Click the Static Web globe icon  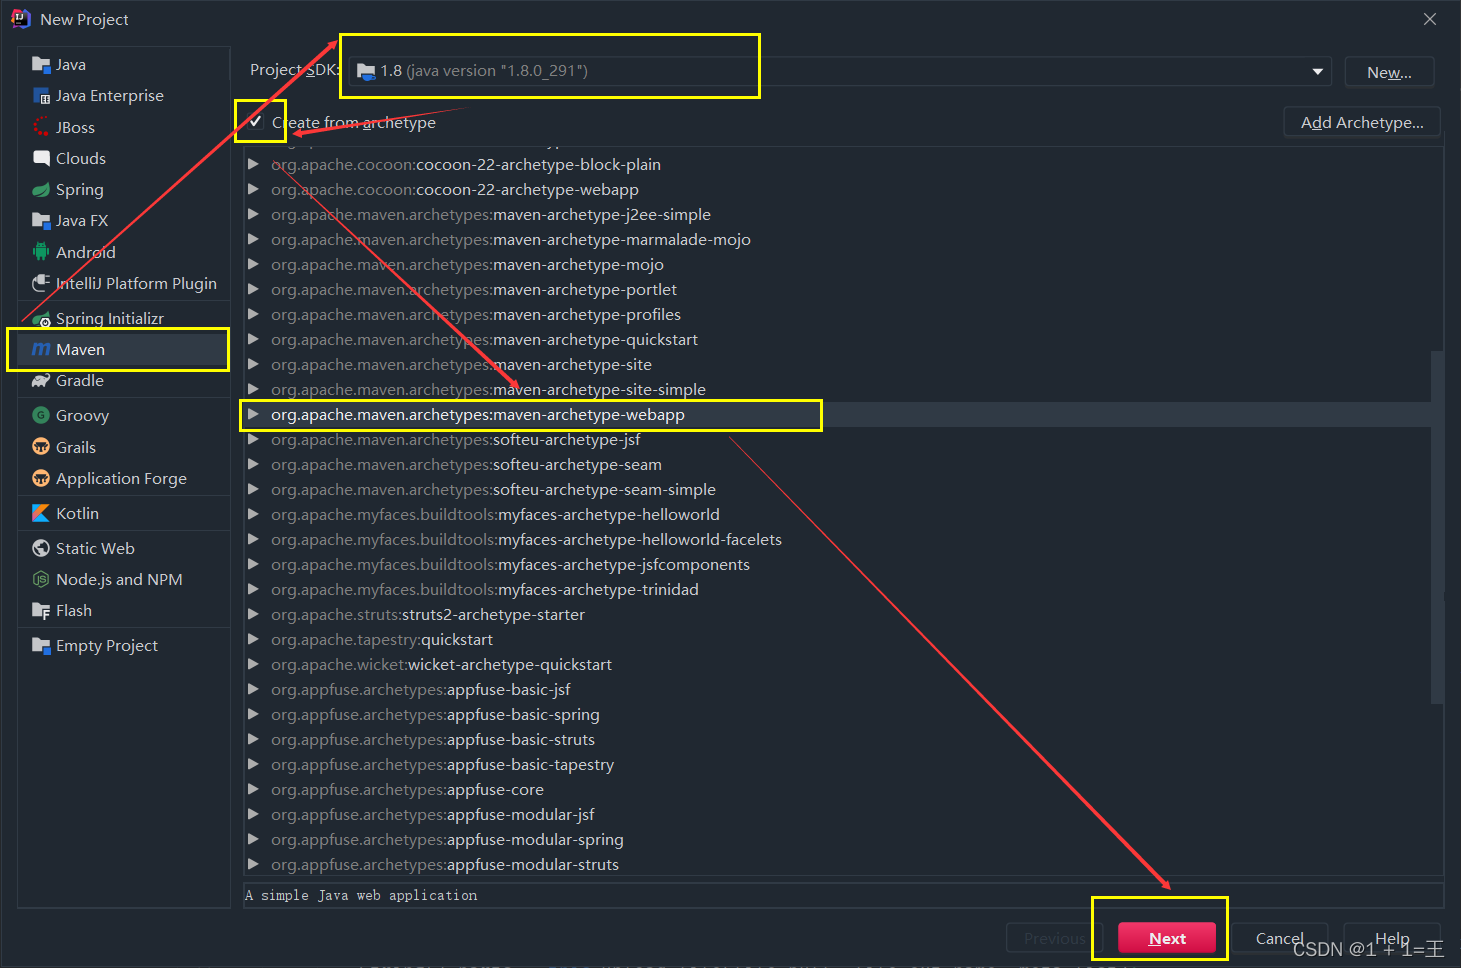(41, 548)
